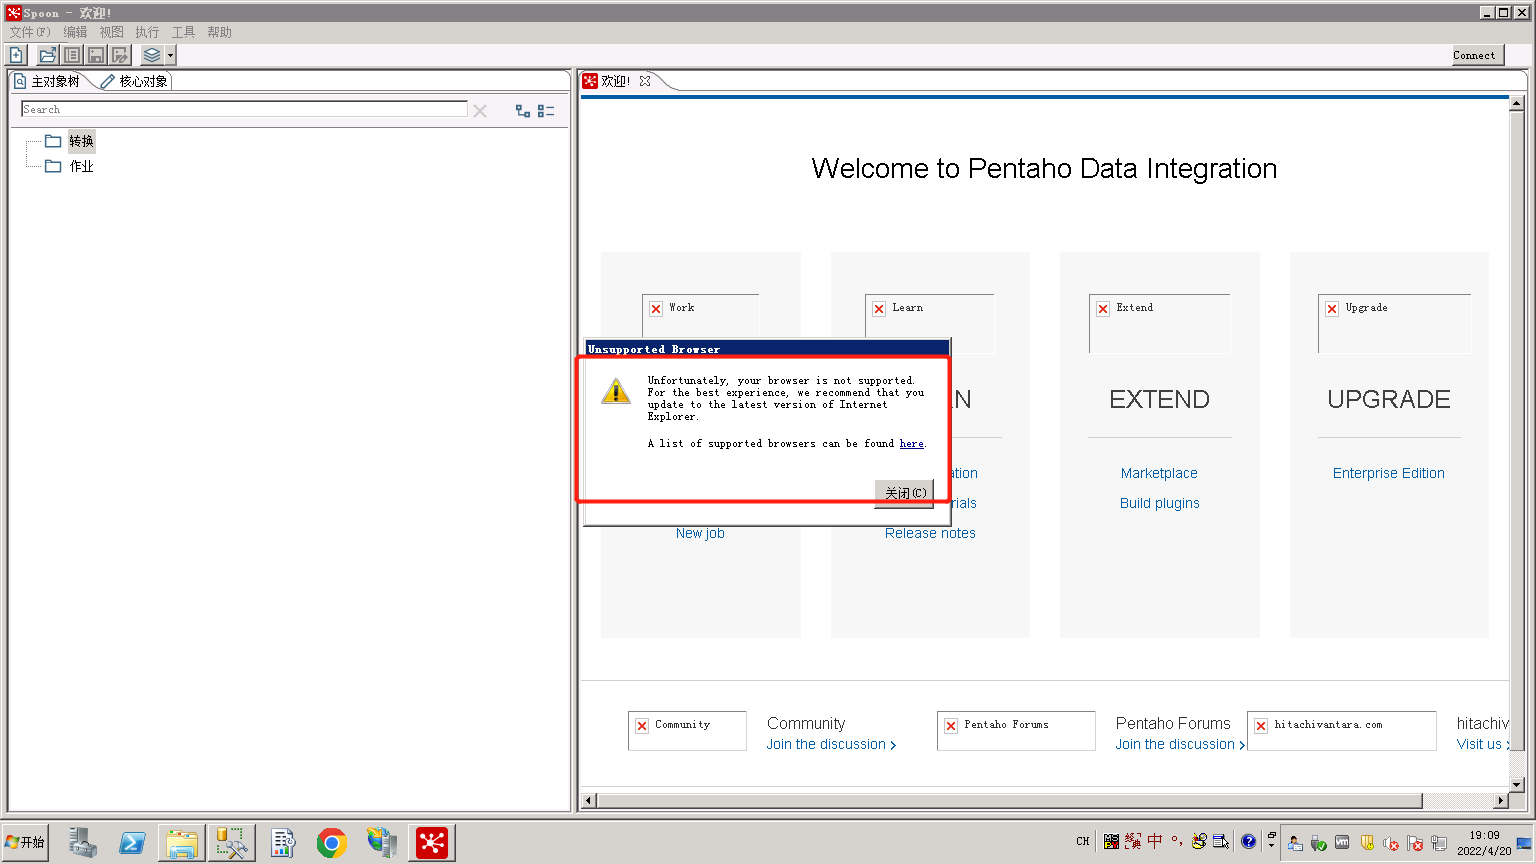Open the 开始 Start menu
1536x864 pixels.
[x=25, y=842]
